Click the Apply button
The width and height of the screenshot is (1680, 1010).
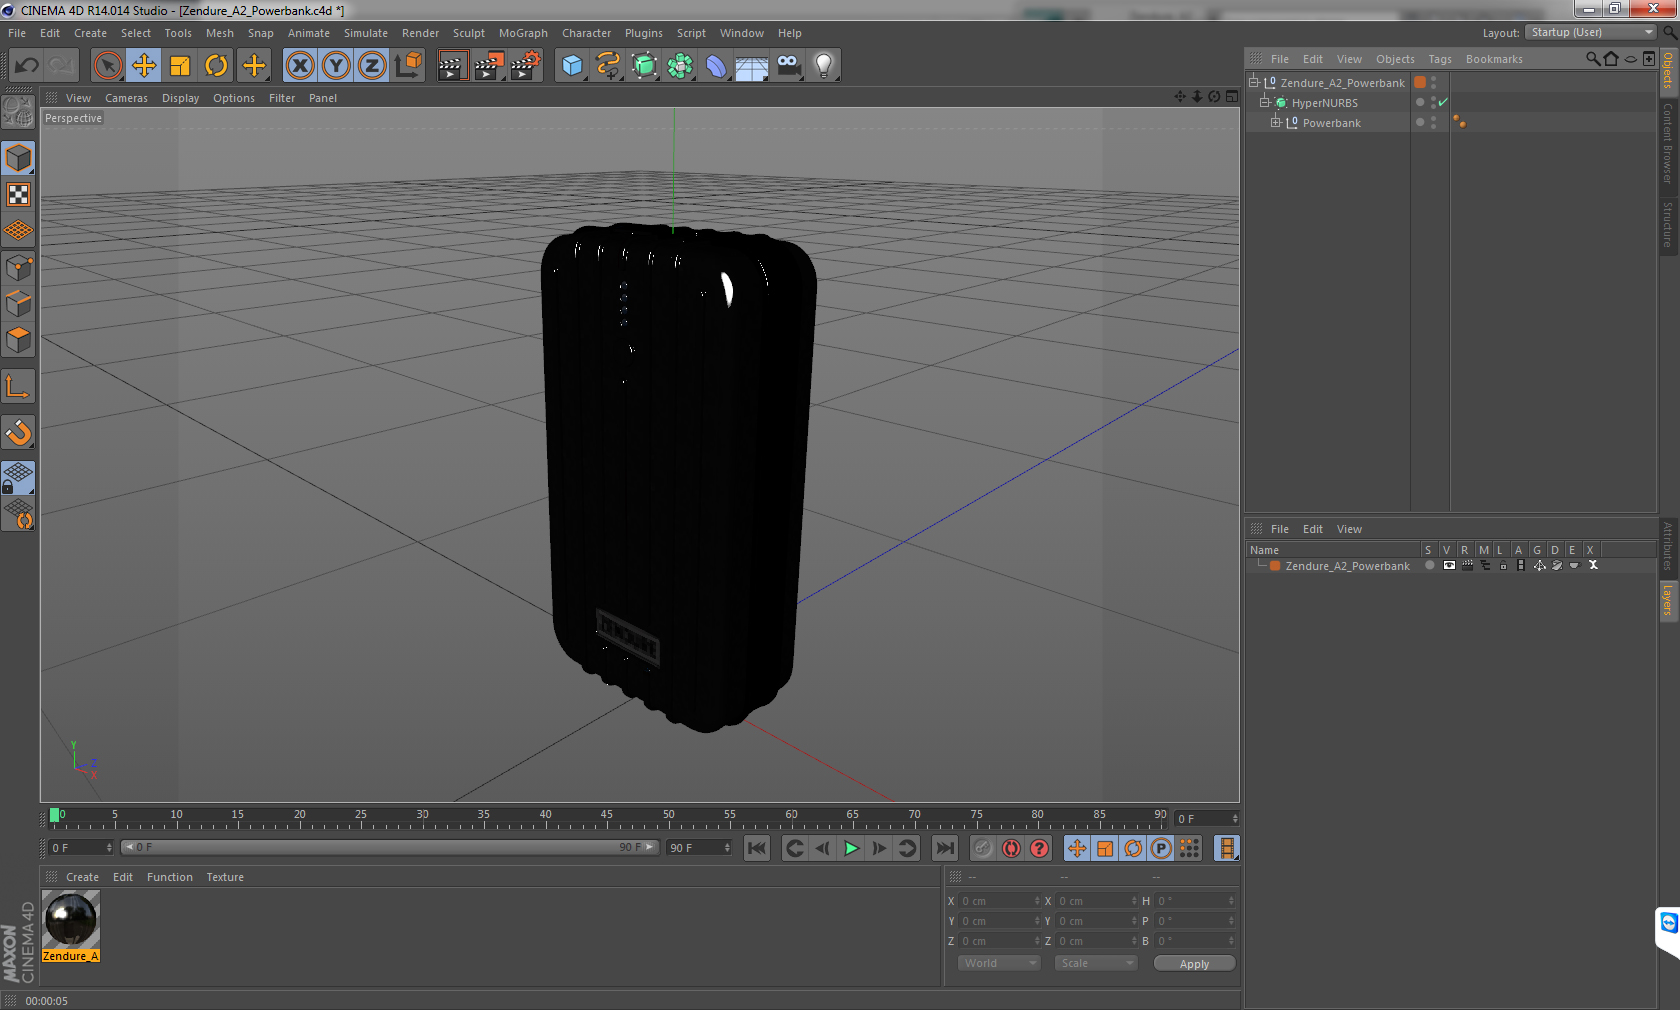coord(1194,963)
